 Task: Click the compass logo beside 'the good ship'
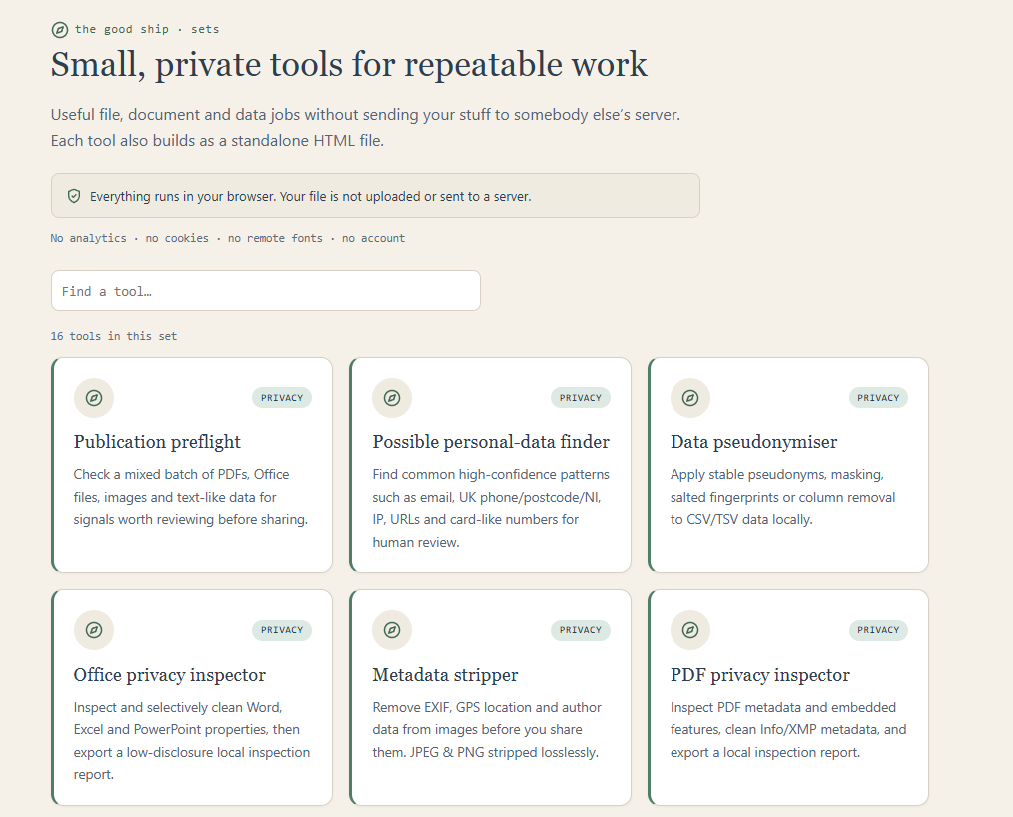tap(59, 30)
